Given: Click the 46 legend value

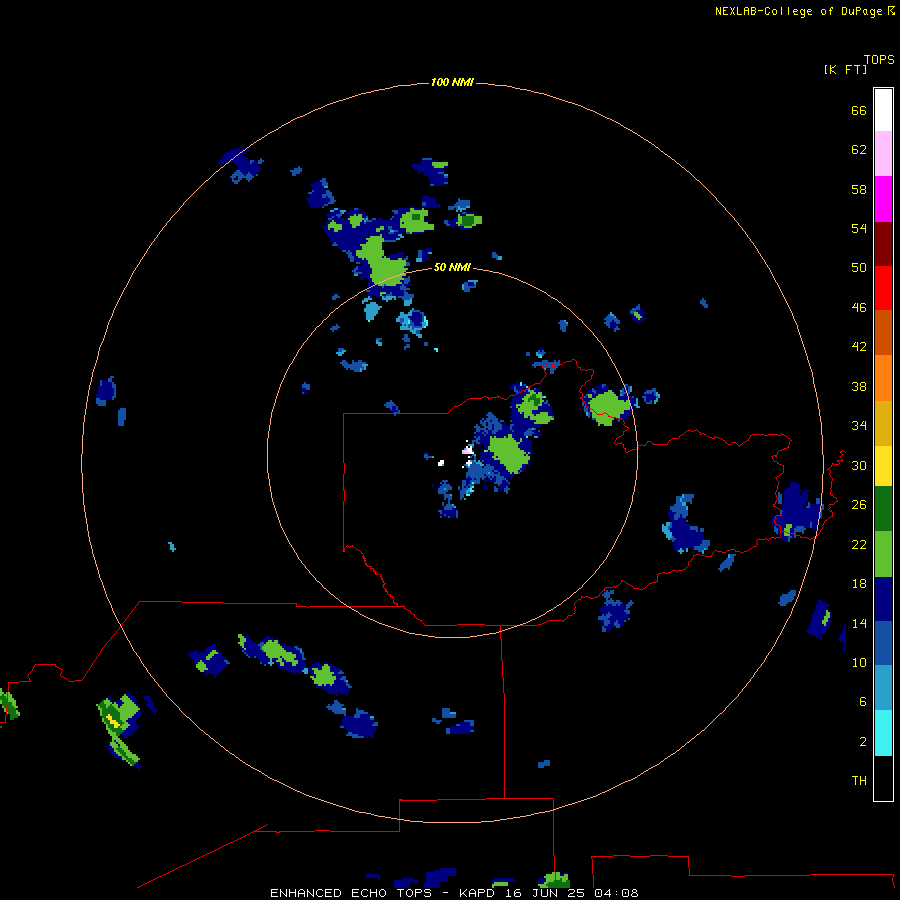Looking at the screenshot, I should tap(859, 307).
